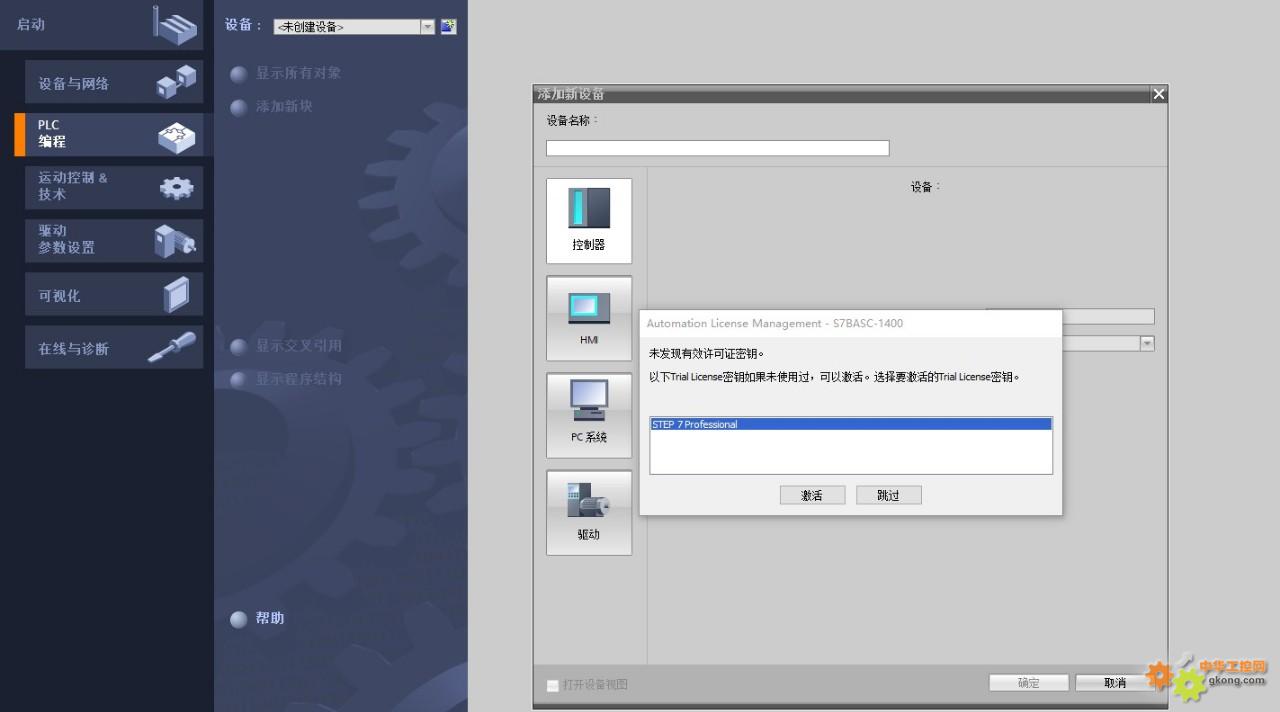Click the 激活 button

point(812,495)
